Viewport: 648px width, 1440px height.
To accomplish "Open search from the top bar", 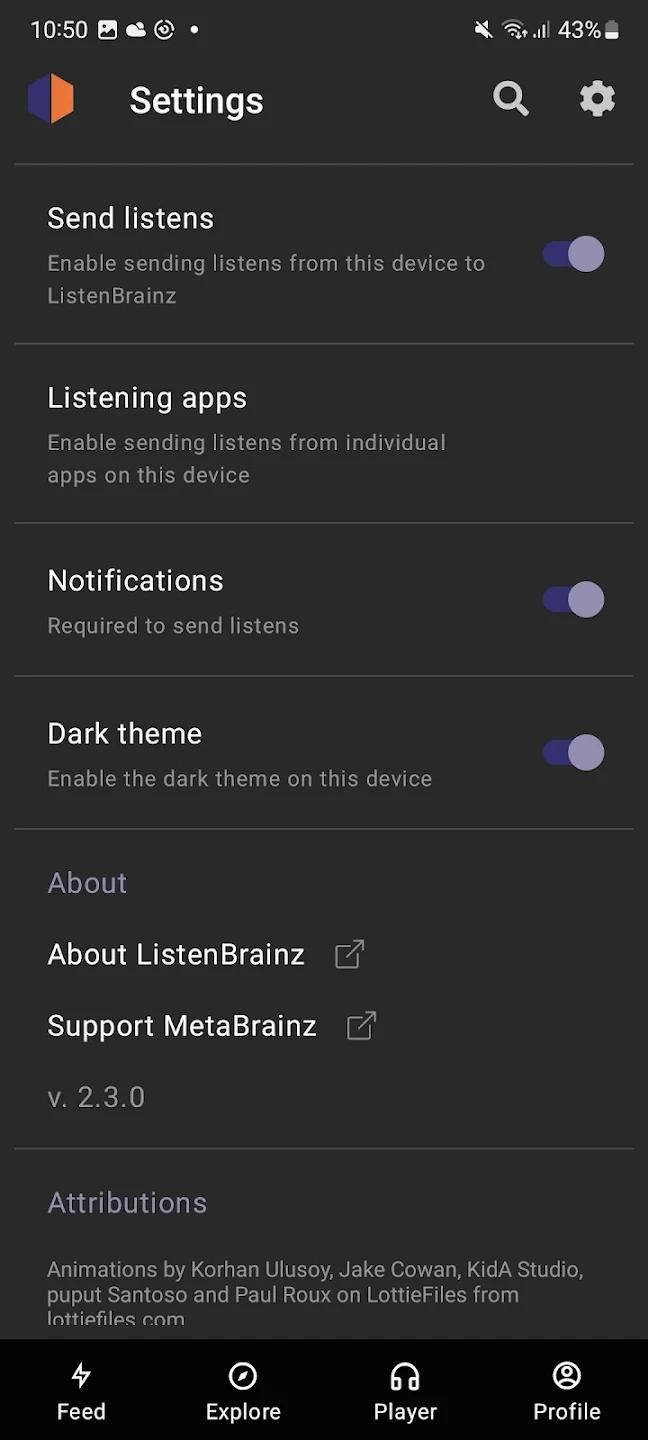I will 511,99.
